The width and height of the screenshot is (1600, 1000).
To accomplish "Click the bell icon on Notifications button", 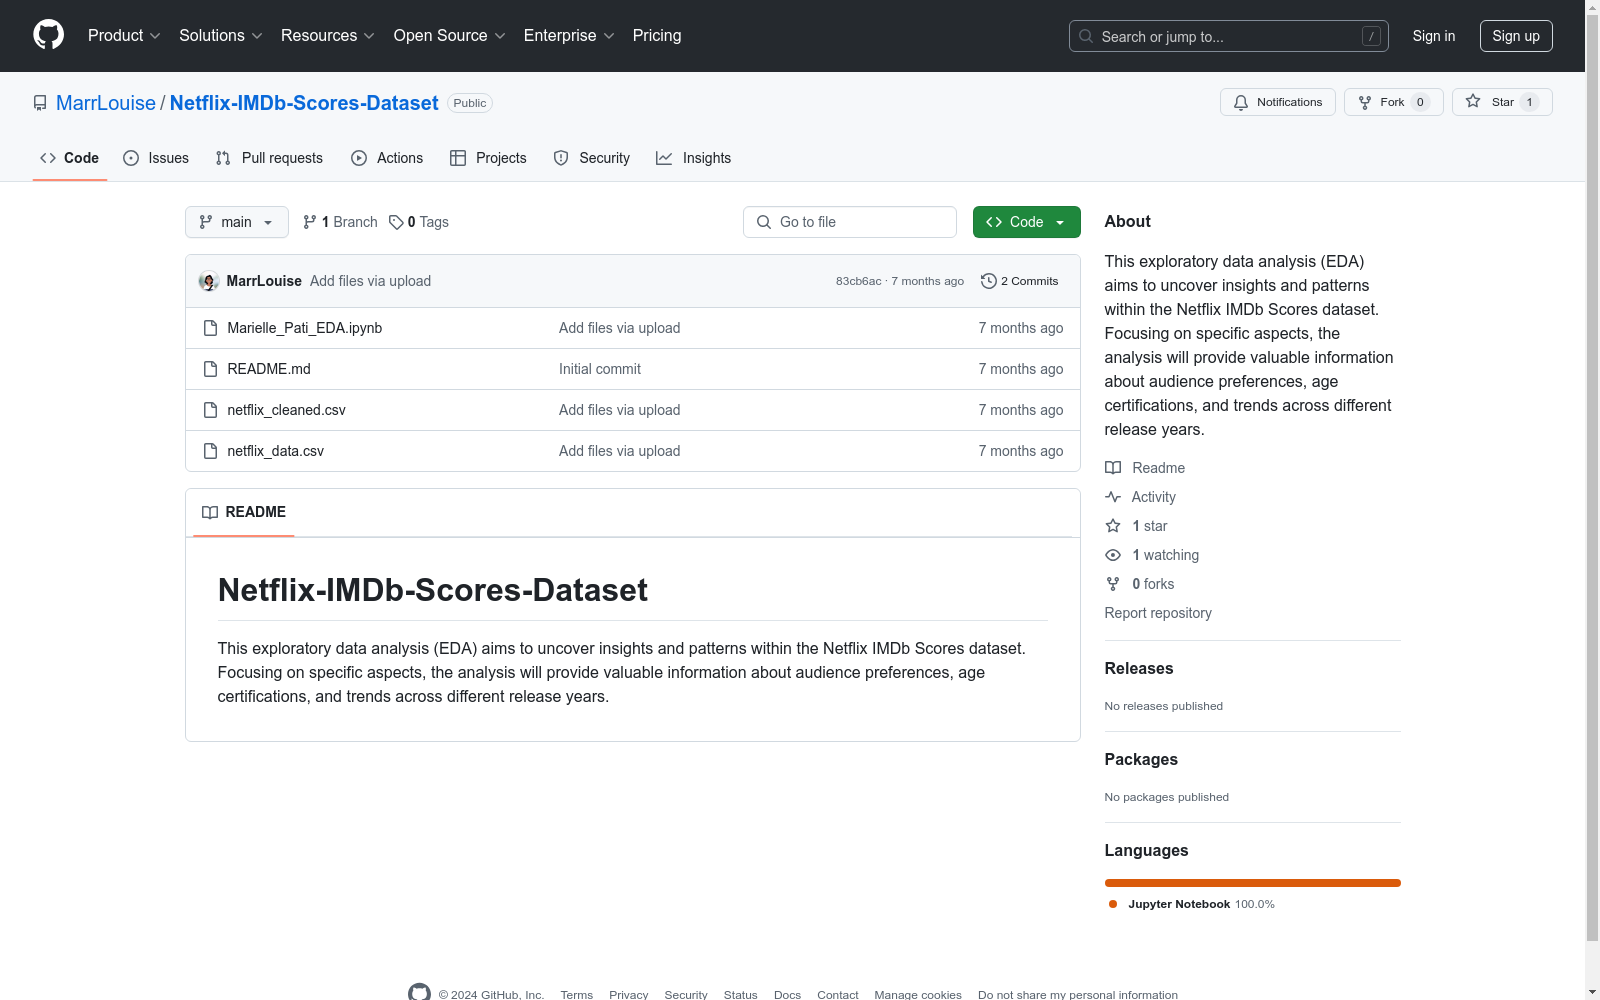I will point(1241,102).
